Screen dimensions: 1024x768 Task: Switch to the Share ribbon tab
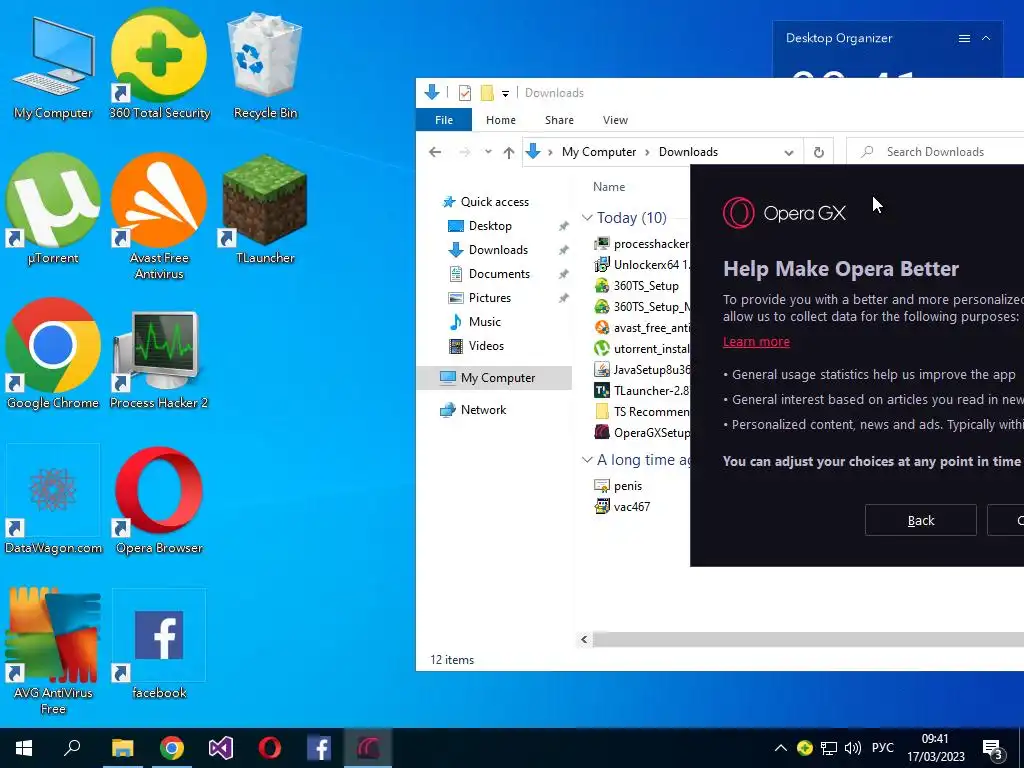pyautogui.click(x=560, y=120)
